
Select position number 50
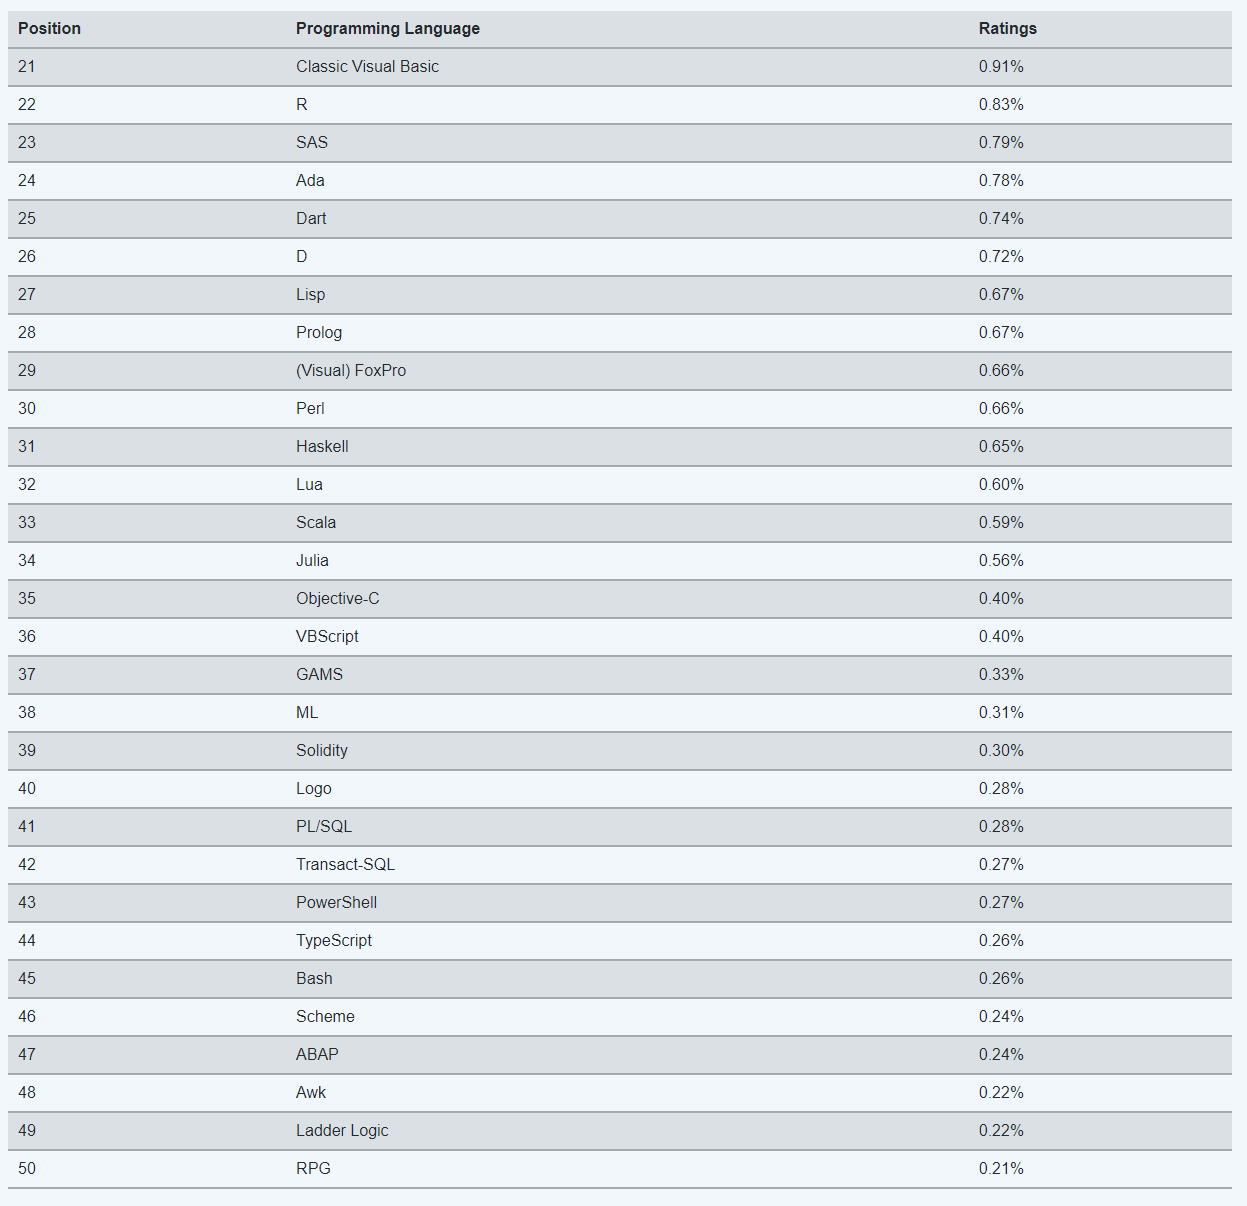pyautogui.click(x=27, y=1168)
